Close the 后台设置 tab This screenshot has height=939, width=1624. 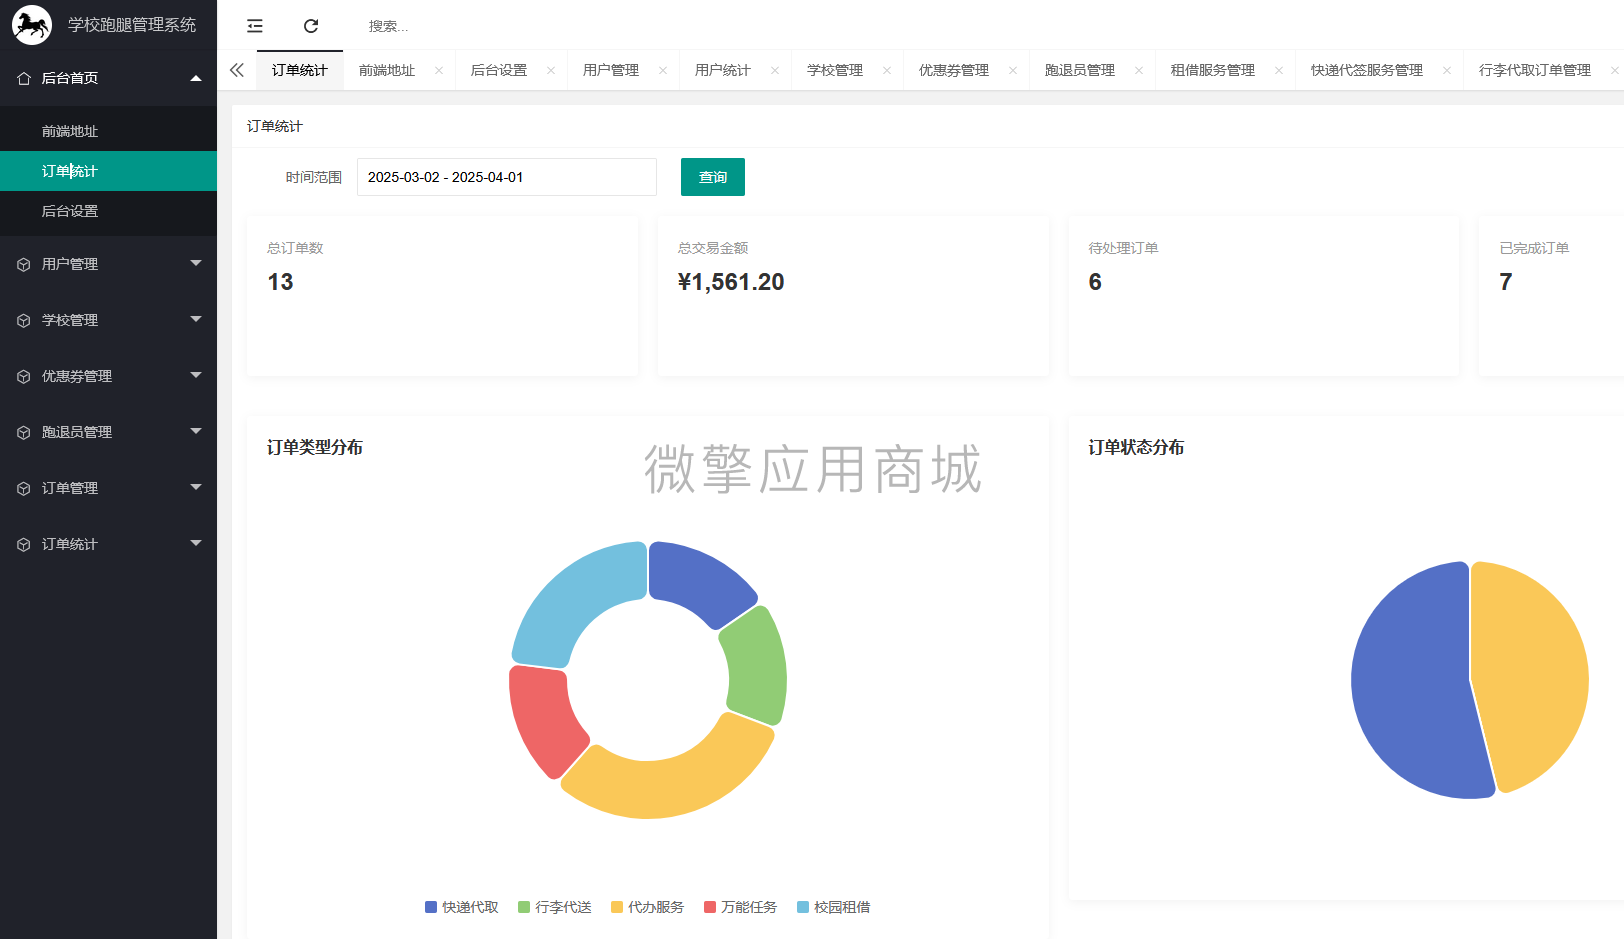tap(551, 70)
